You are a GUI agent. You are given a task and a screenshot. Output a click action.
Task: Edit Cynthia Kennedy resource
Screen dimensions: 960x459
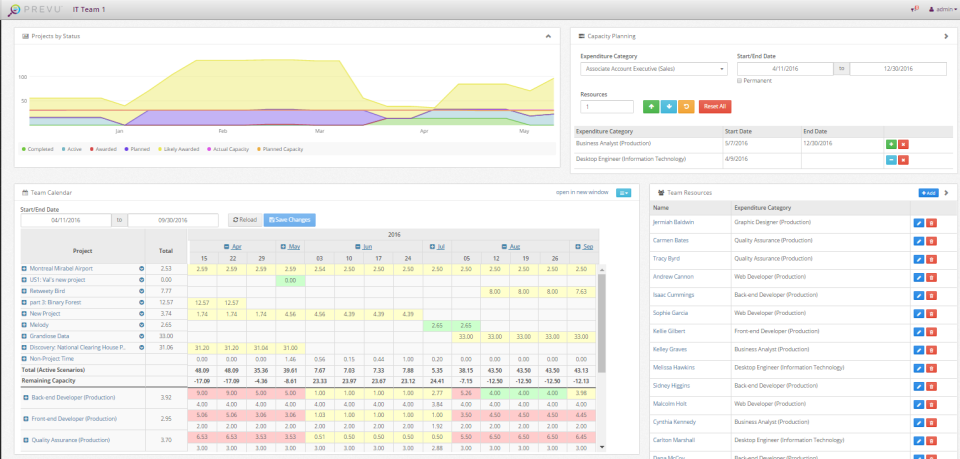click(x=919, y=423)
